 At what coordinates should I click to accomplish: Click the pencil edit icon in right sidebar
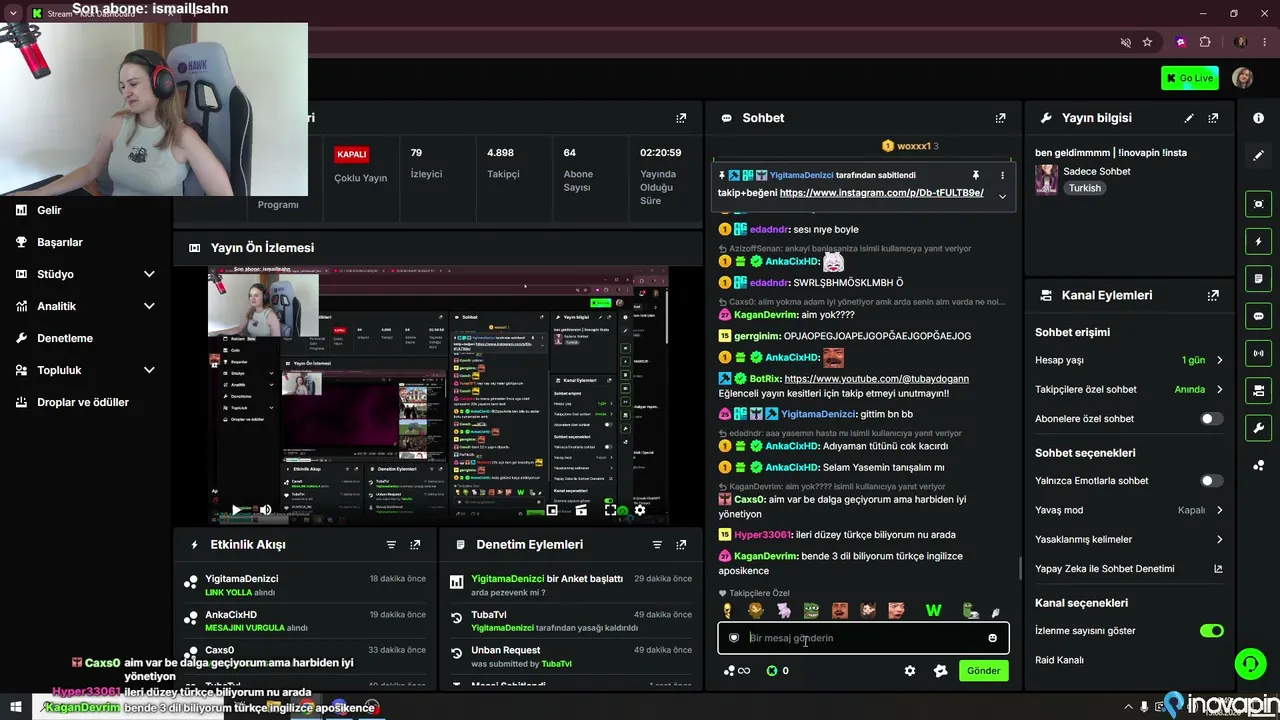click(x=1258, y=155)
